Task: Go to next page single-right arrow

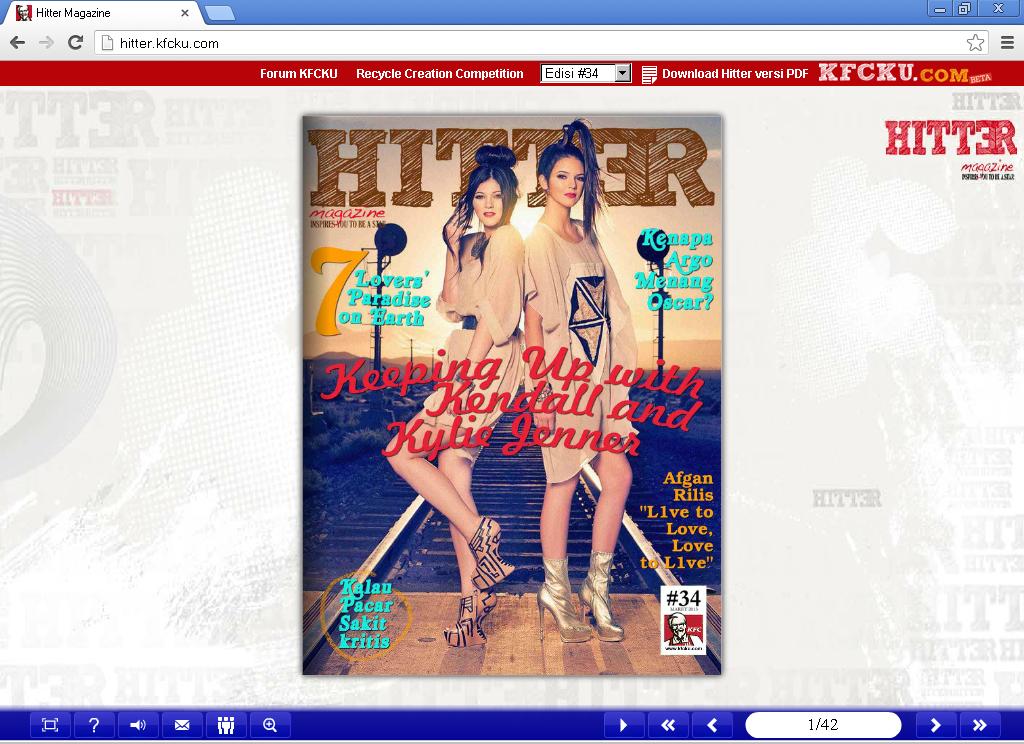Action: pos(935,725)
